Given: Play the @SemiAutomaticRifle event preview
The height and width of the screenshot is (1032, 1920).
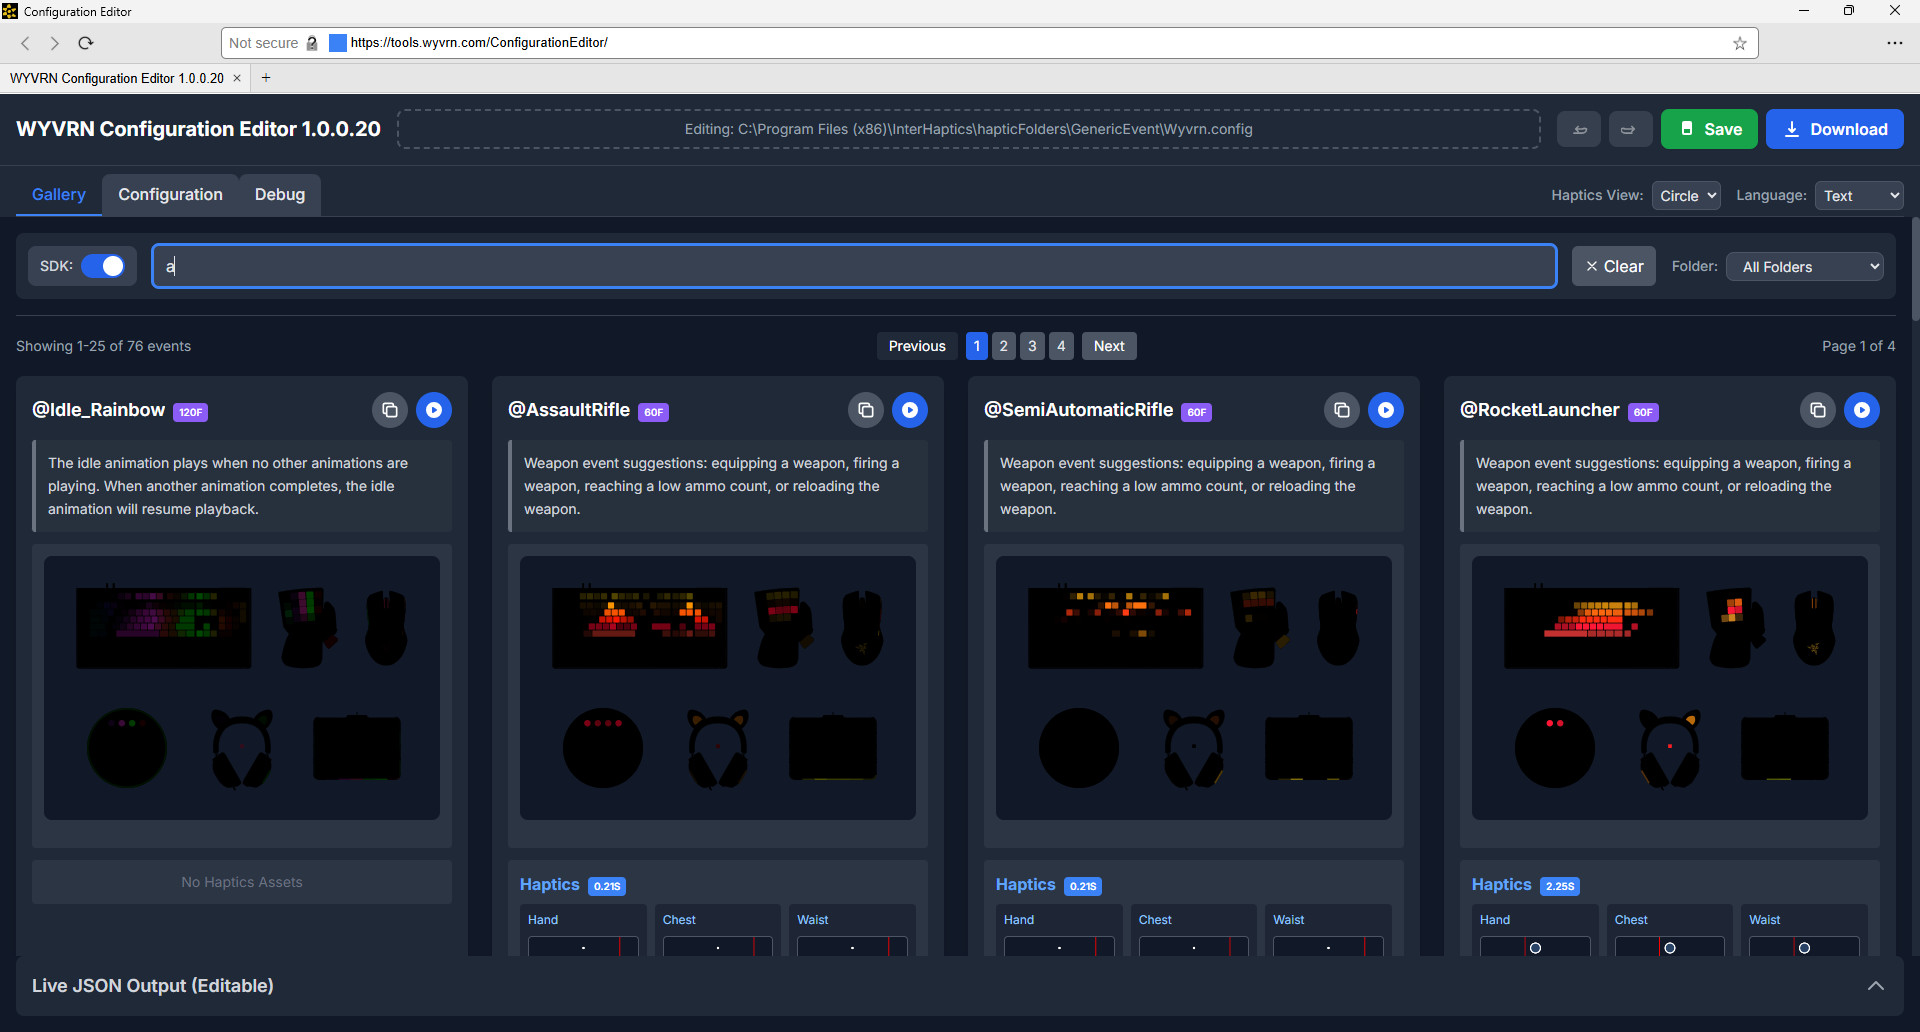Looking at the screenshot, I should (x=1386, y=410).
